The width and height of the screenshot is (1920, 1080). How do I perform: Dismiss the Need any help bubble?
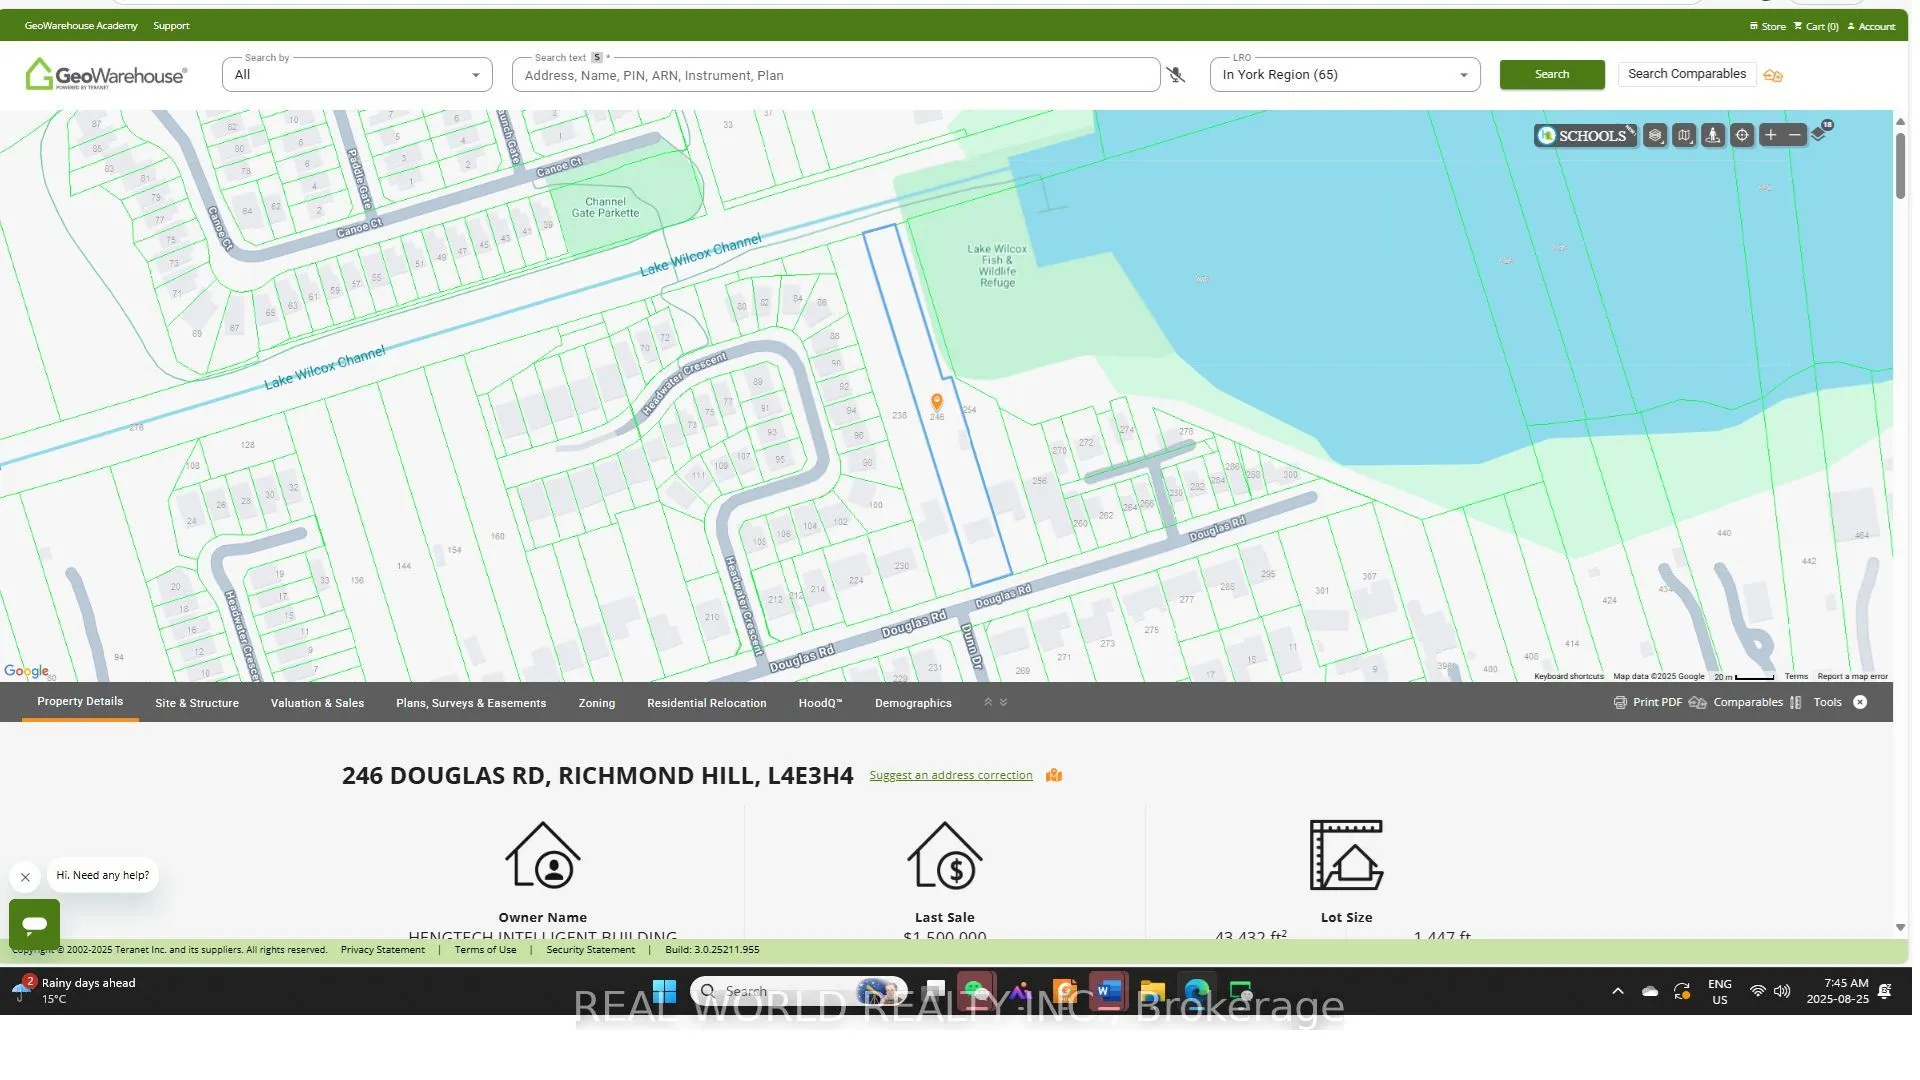(26, 877)
